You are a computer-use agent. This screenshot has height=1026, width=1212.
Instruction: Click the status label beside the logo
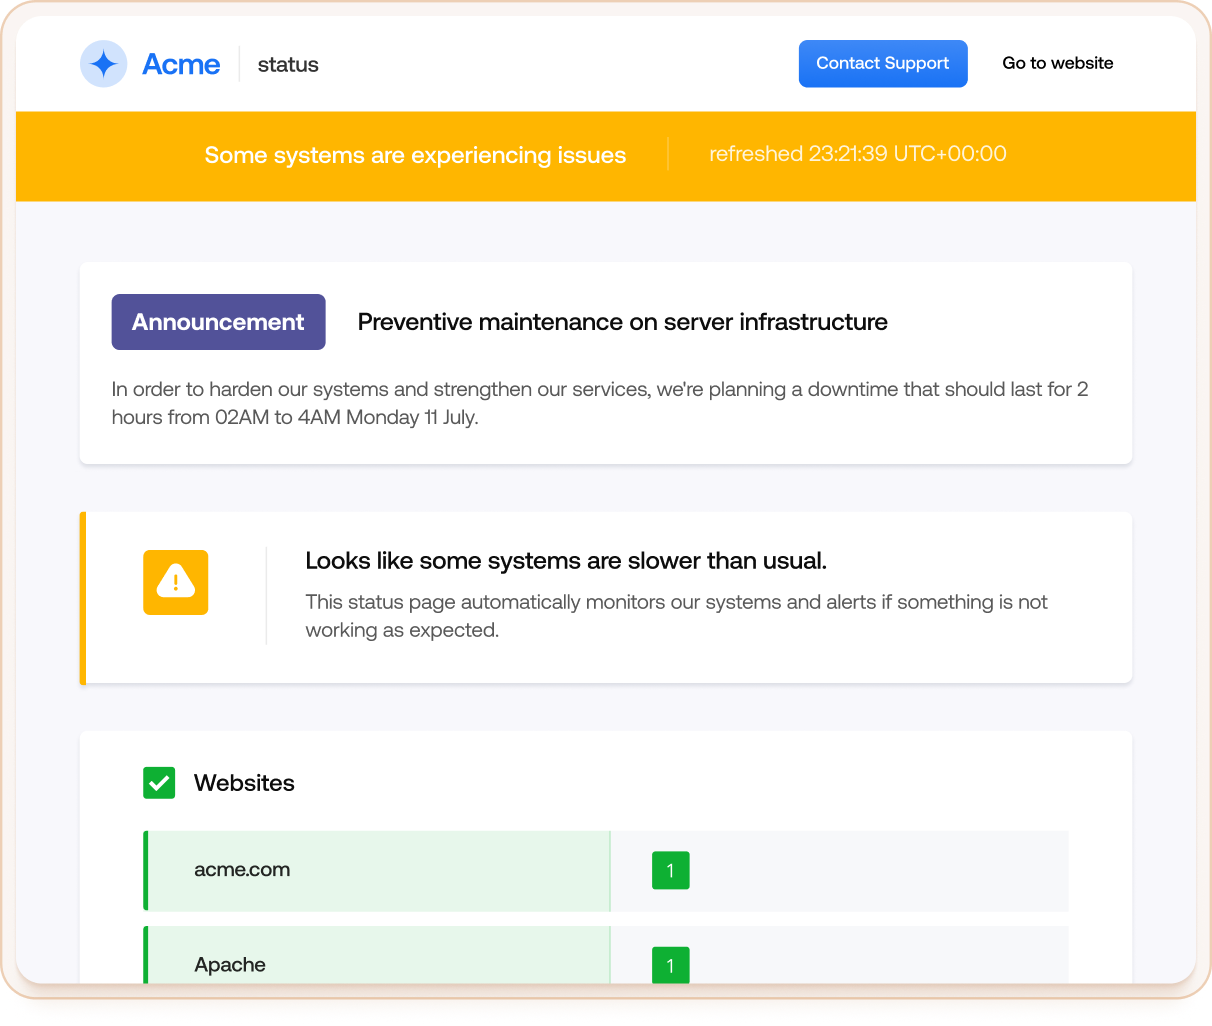point(288,65)
